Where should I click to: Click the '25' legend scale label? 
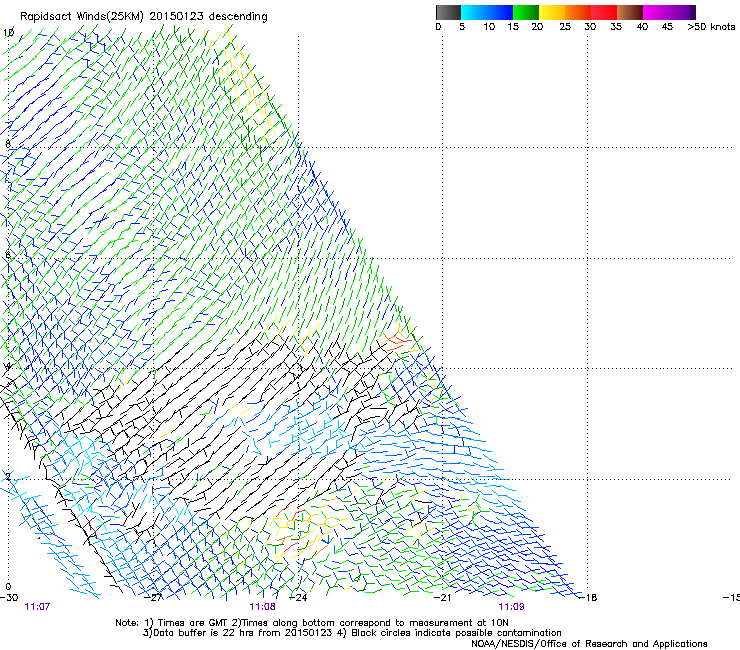pos(565,27)
